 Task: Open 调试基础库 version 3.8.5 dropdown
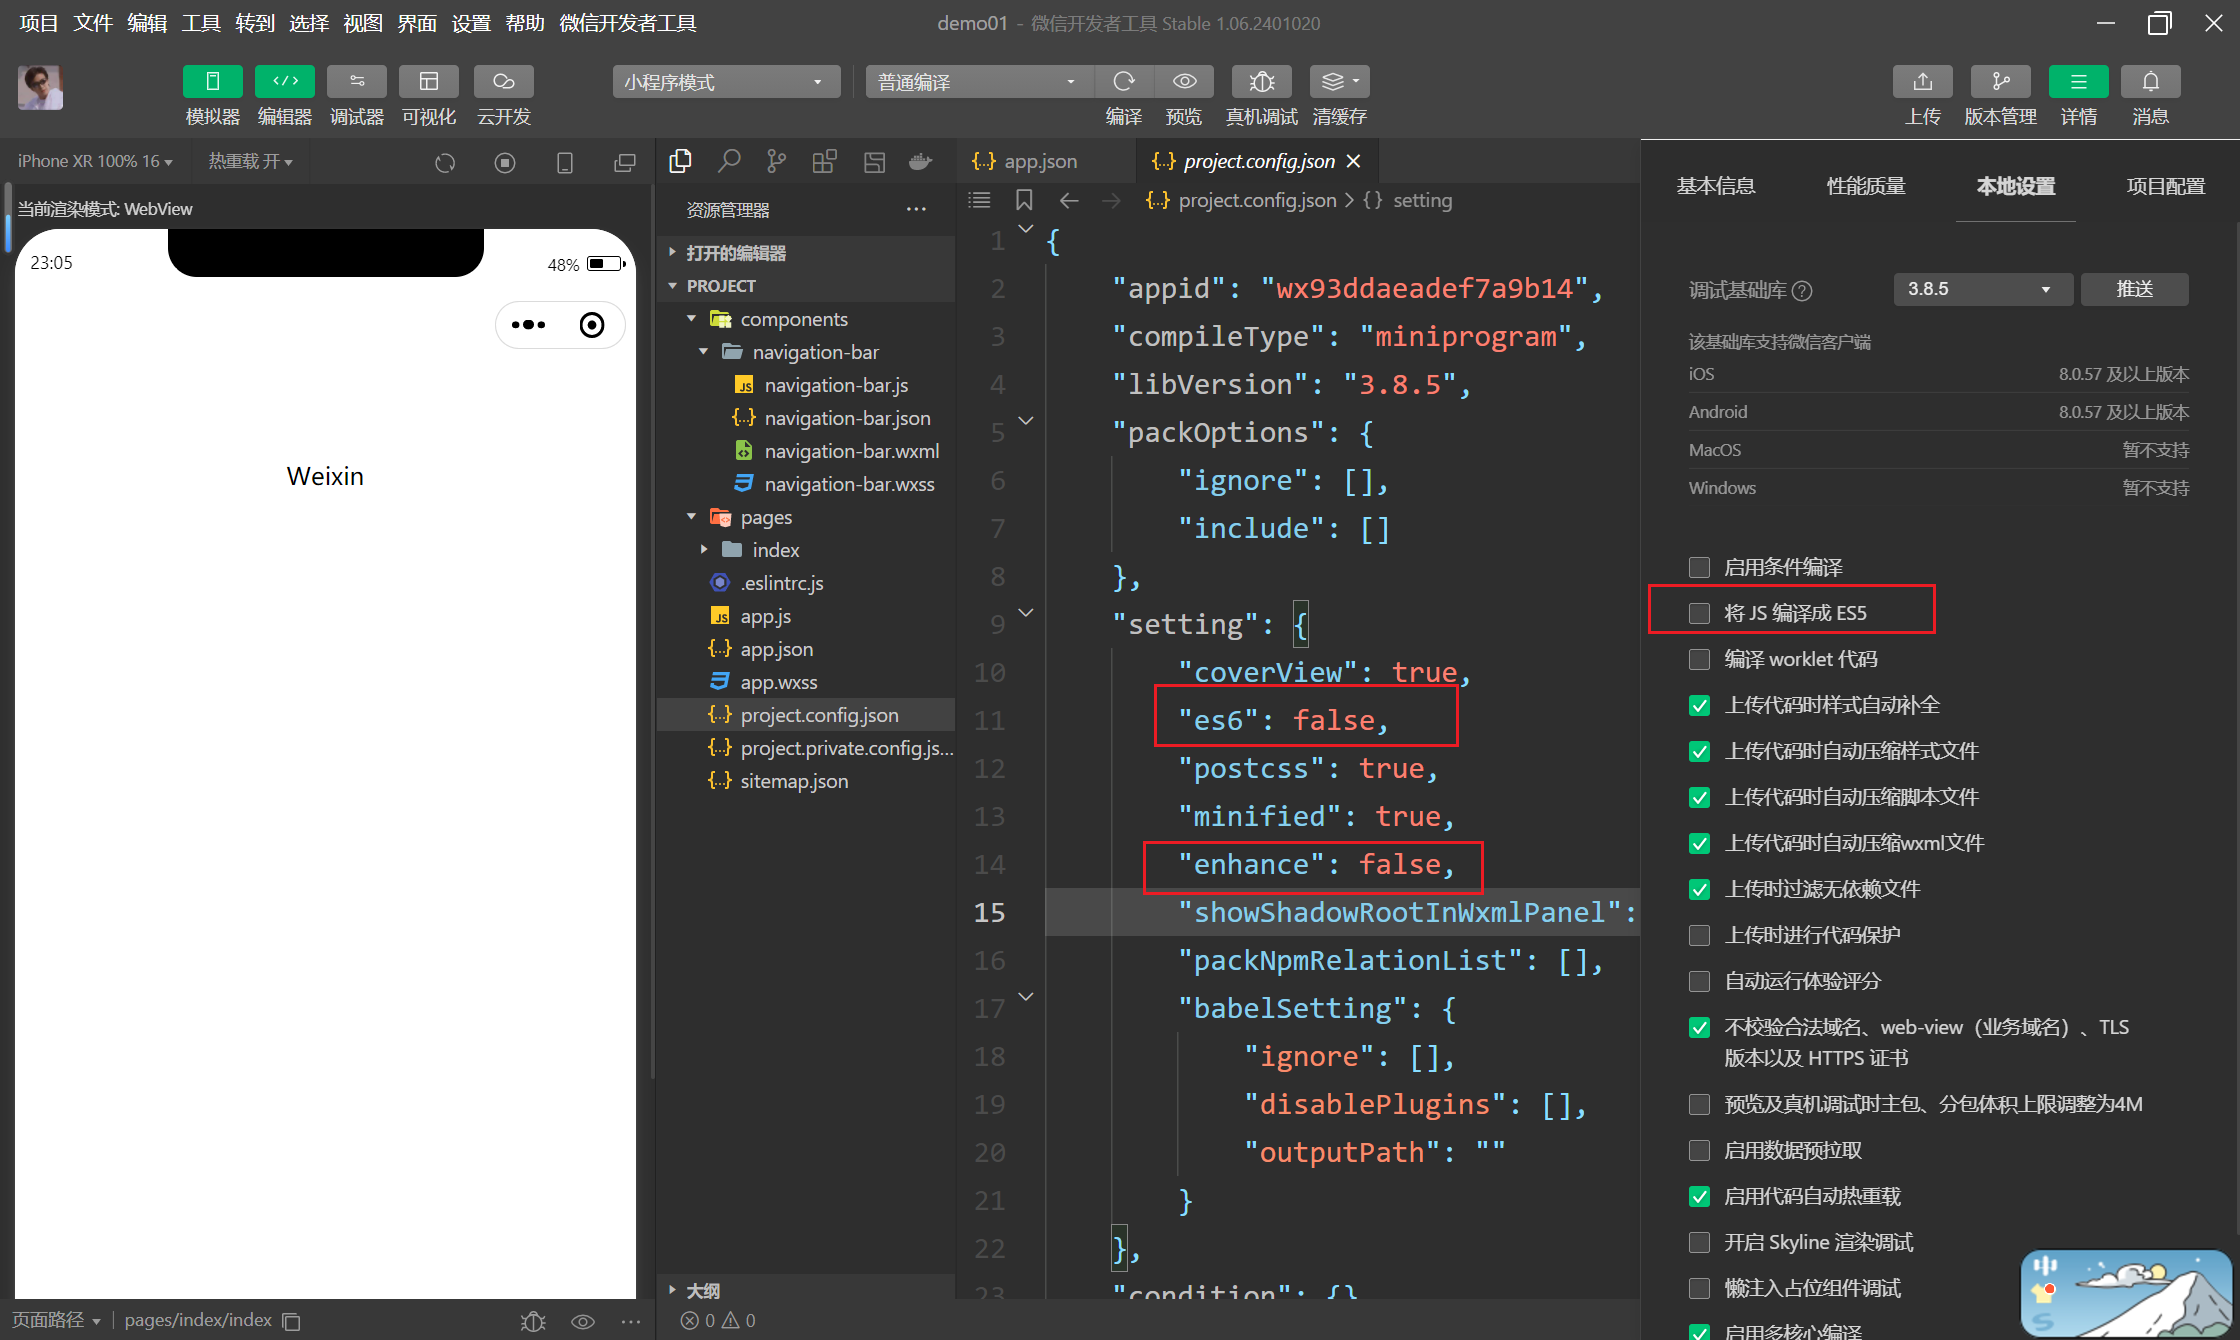[x=1980, y=289]
